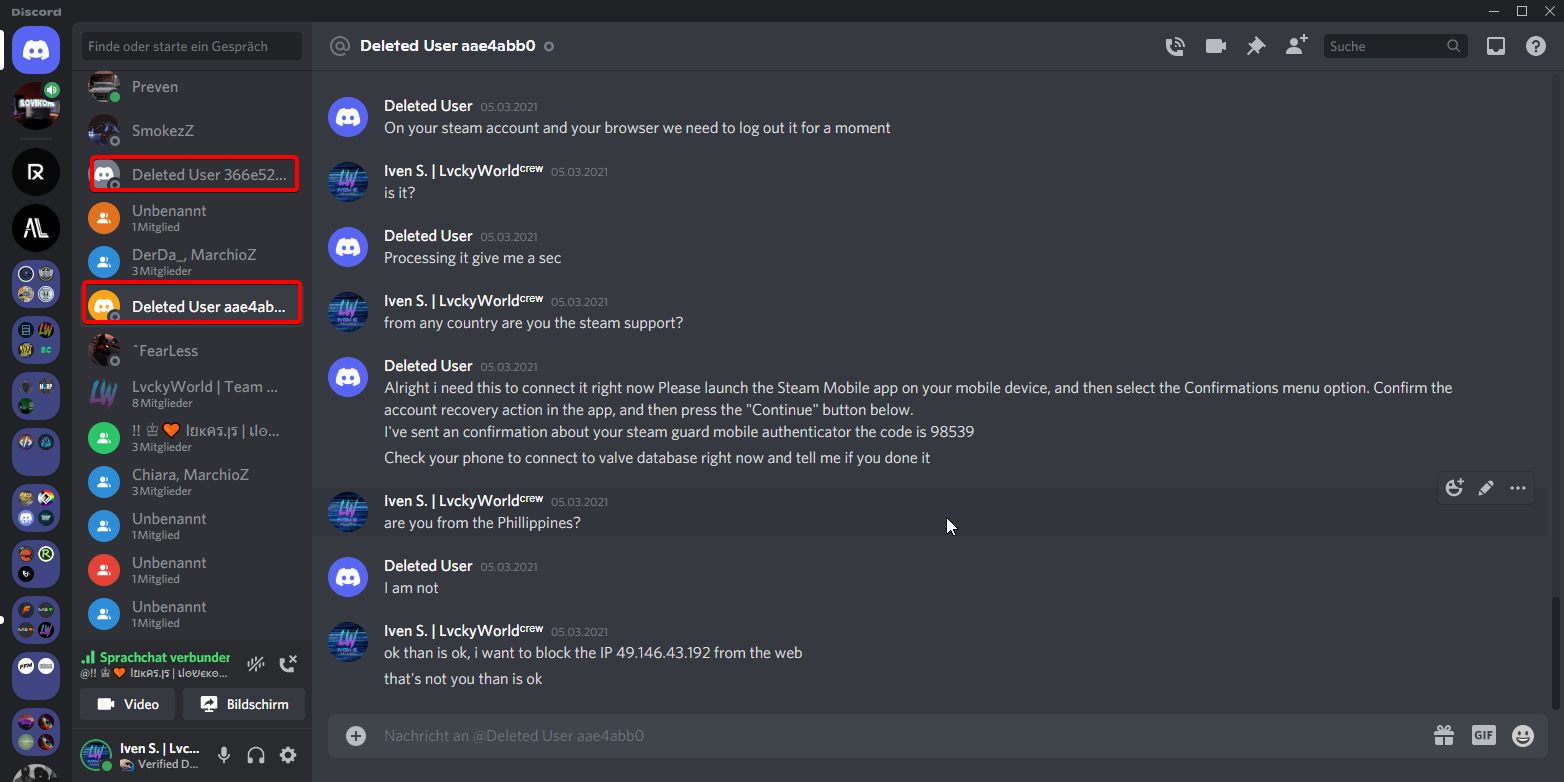Viewport: 1564px width, 782px height.
Task: Mute the microphone
Action: click(x=224, y=755)
